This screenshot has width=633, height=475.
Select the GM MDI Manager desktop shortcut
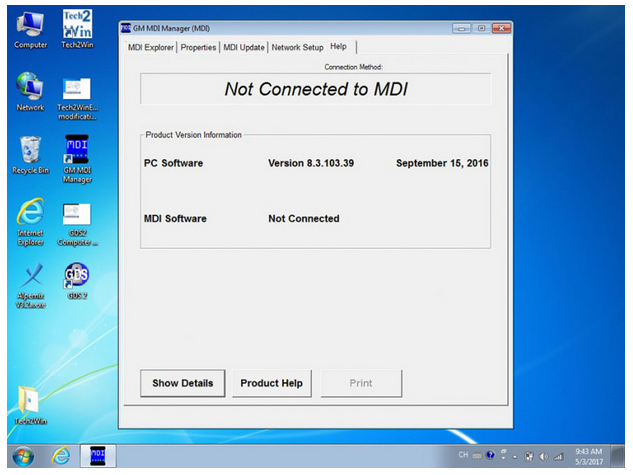coord(77,159)
